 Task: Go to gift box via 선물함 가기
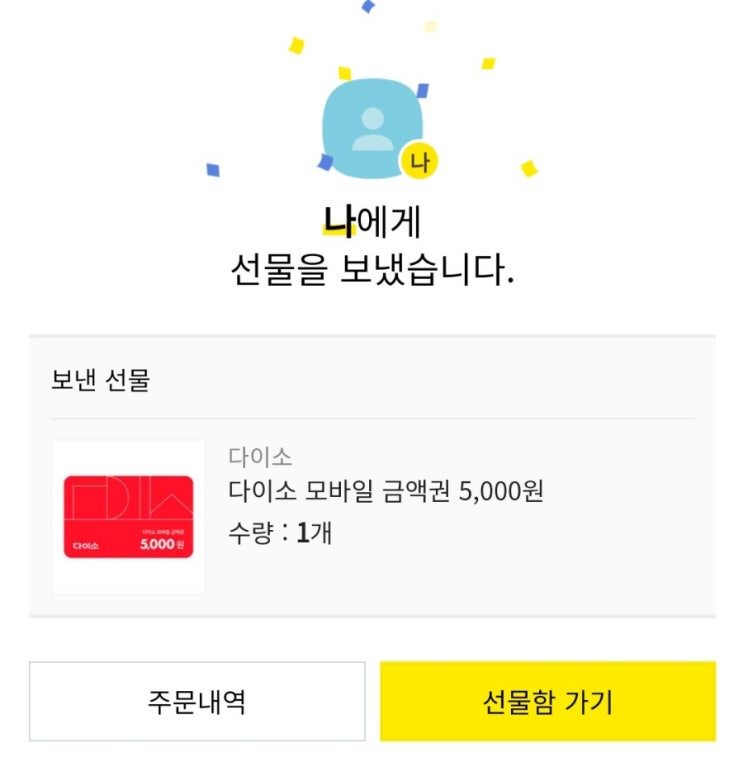tap(548, 701)
